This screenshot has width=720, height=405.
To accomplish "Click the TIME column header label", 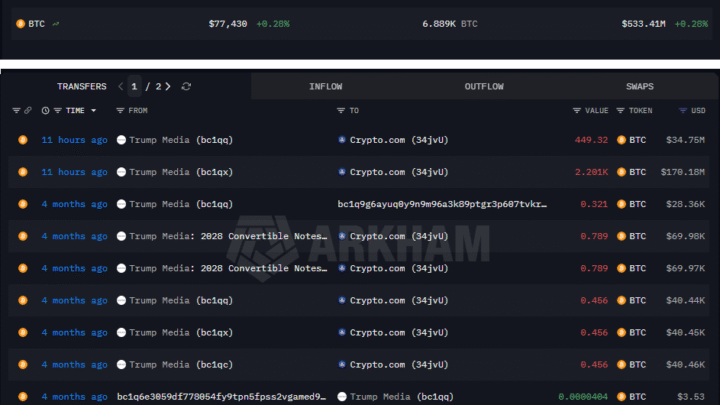I will (75, 111).
